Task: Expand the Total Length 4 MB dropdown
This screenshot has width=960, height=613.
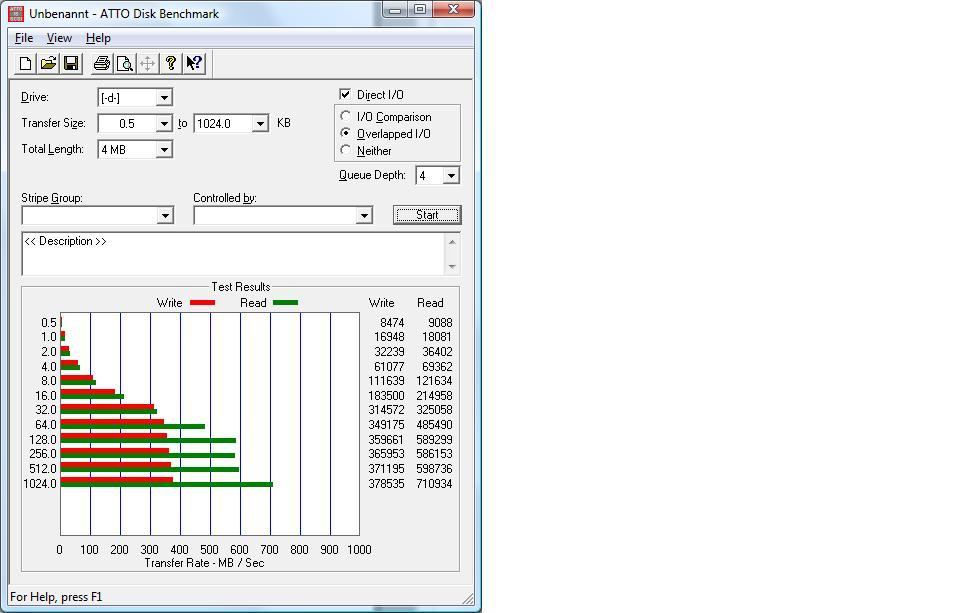Action: 164,149
